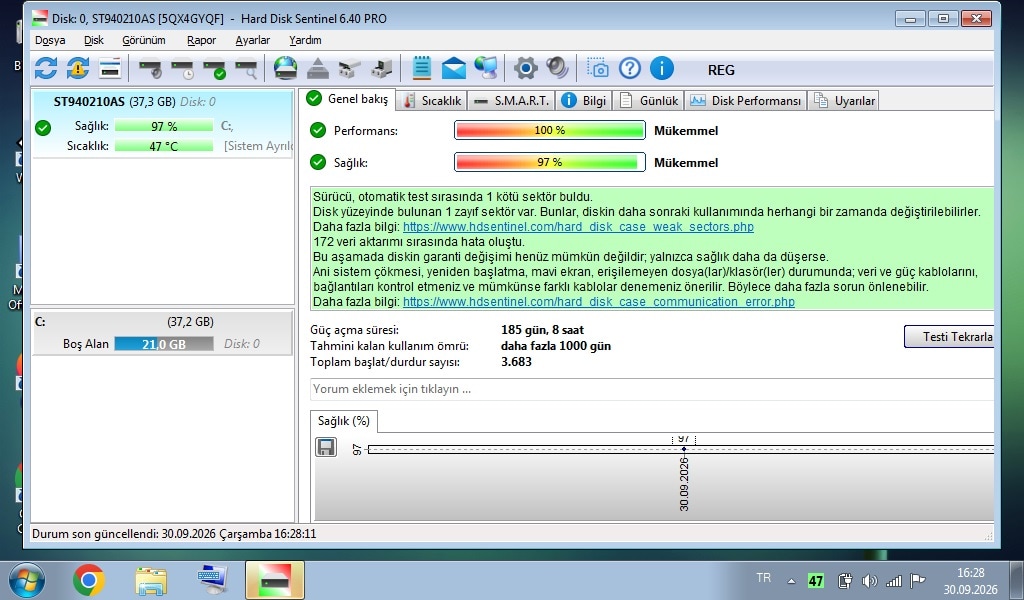Click the 47 temperature tray icon
Viewport: 1024px width, 600px height.
[816, 581]
